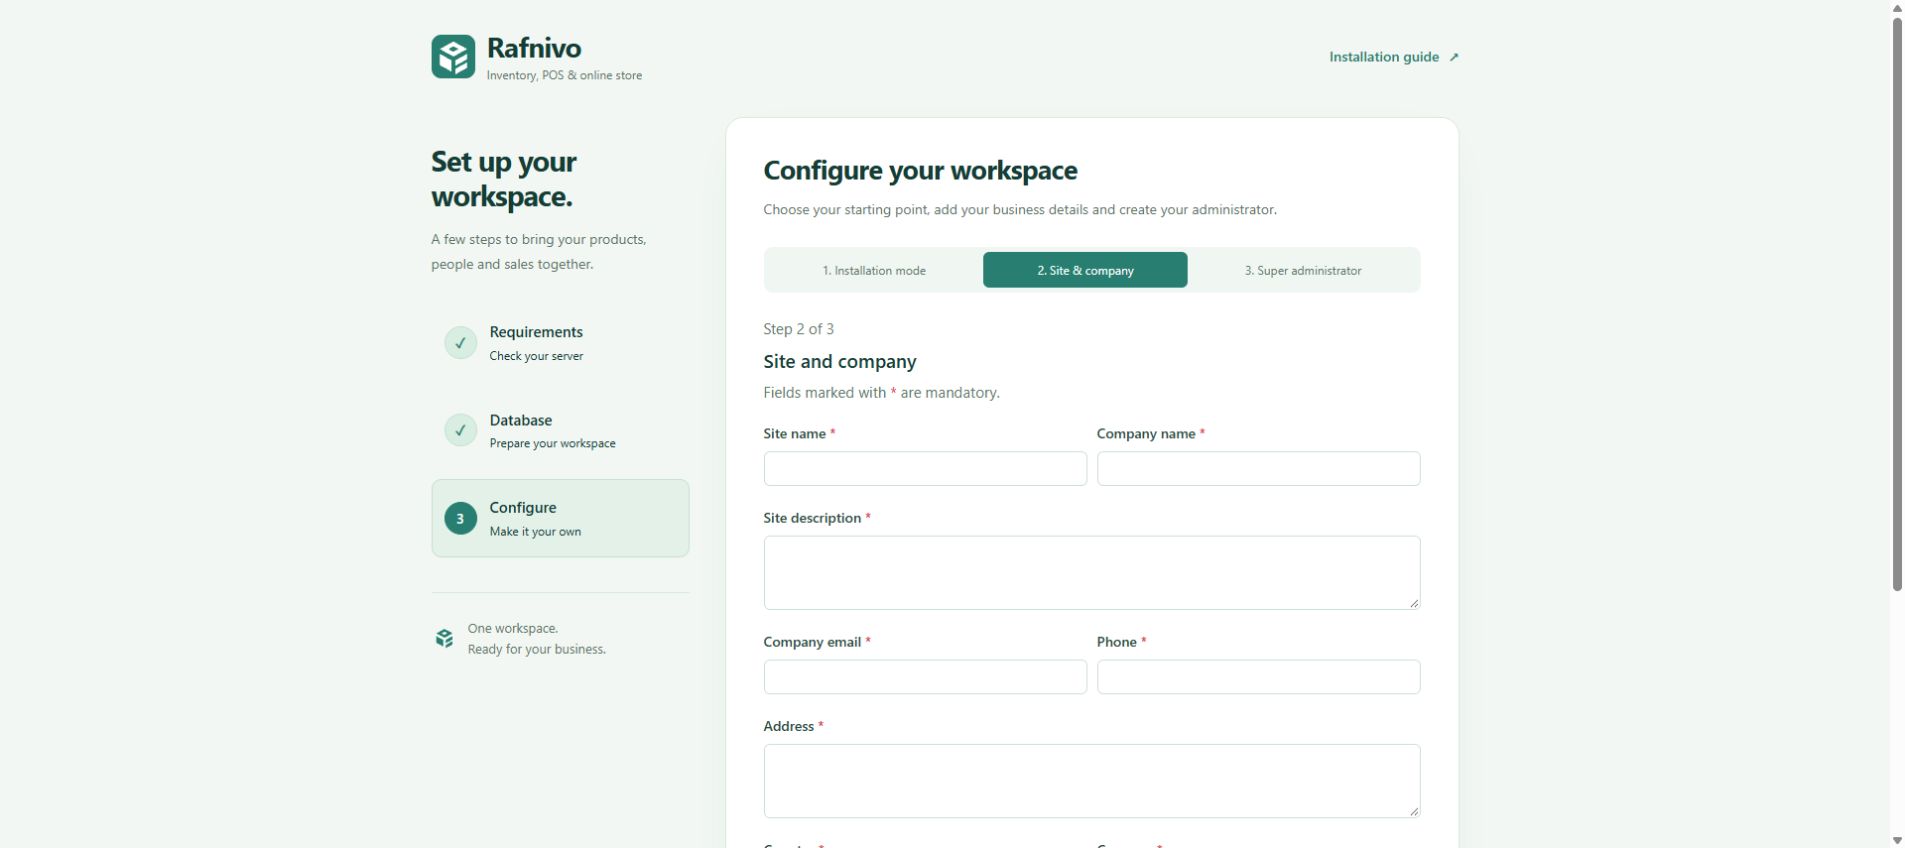Open the Installation guide link
Screen dimensions: 1905x848
pyautogui.click(x=1393, y=57)
